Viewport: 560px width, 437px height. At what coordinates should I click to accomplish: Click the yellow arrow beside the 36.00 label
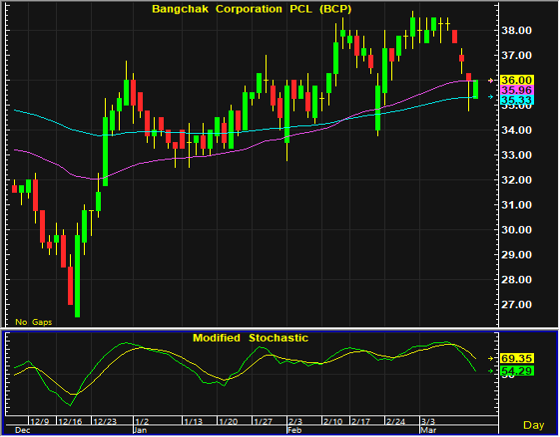pos(491,81)
